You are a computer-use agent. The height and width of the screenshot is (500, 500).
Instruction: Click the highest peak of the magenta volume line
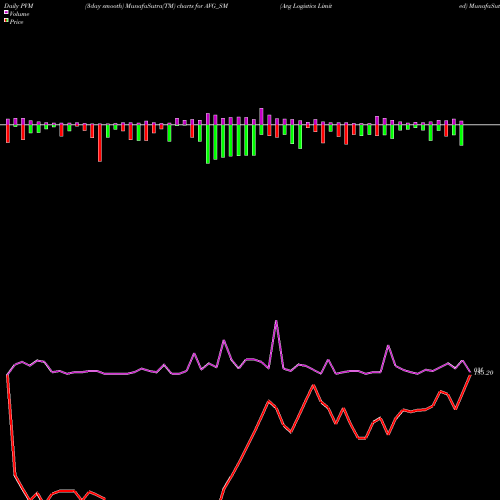(276, 321)
